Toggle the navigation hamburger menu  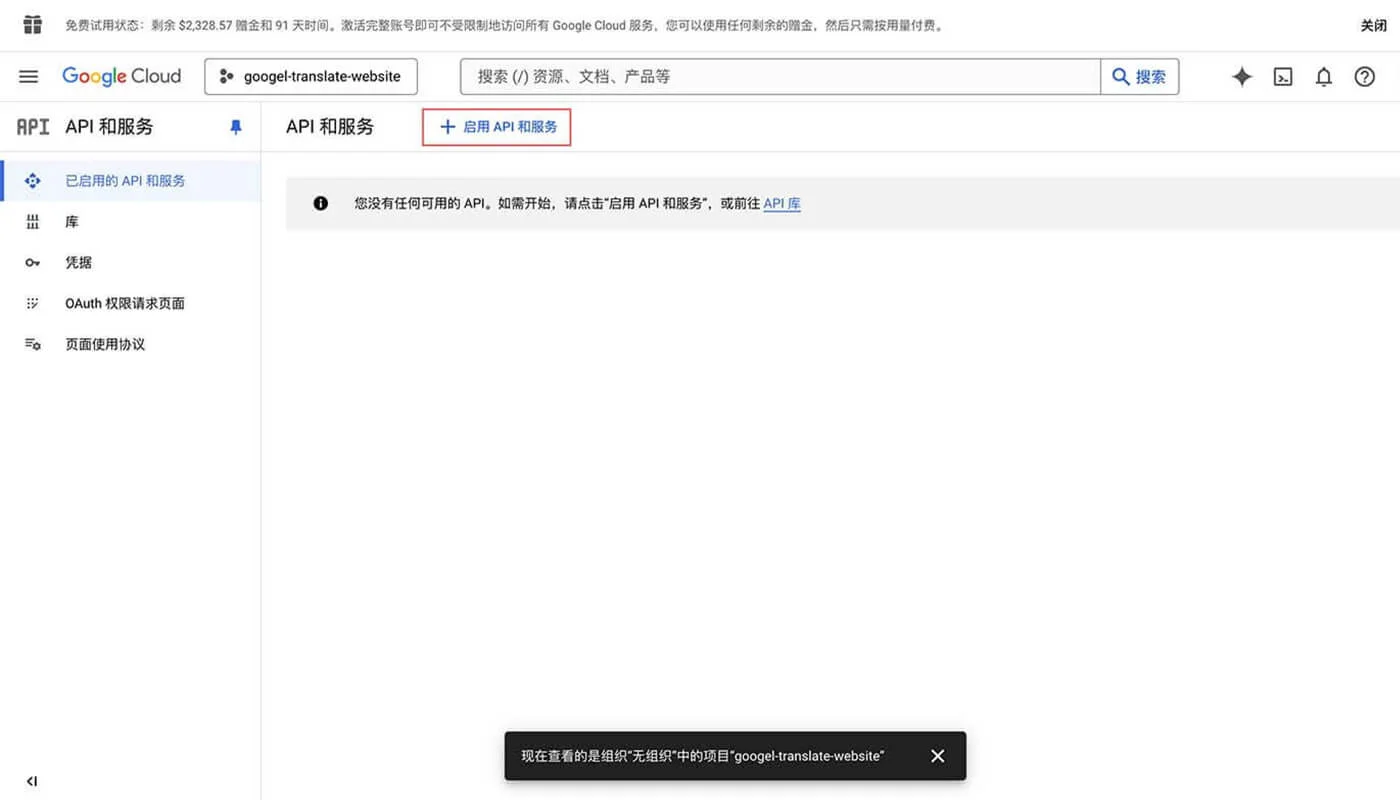pyautogui.click(x=28, y=76)
